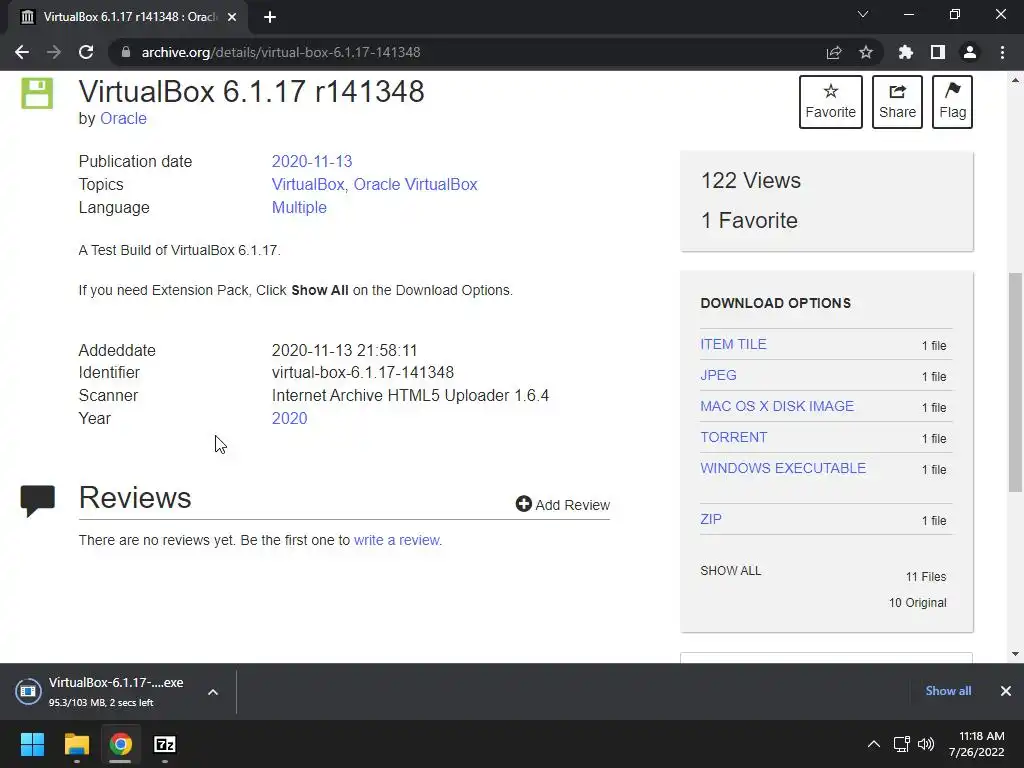Screen dimensions: 1024x768
Task: Download the WINDOWS EXECUTABLE file
Action: (x=783, y=468)
